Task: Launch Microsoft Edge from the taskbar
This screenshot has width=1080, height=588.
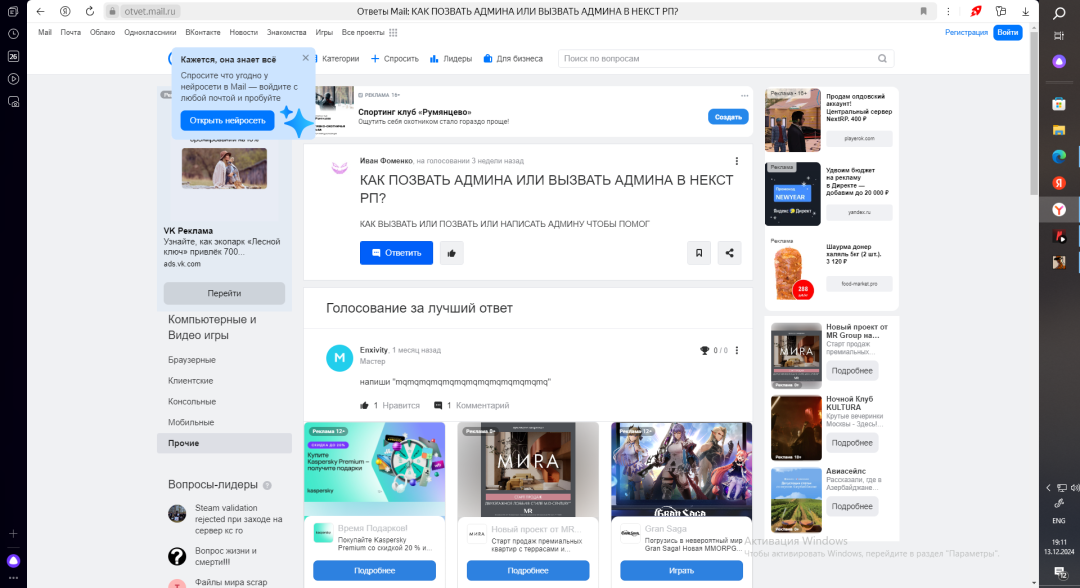Action: pyautogui.click(x=1059, y=157)
